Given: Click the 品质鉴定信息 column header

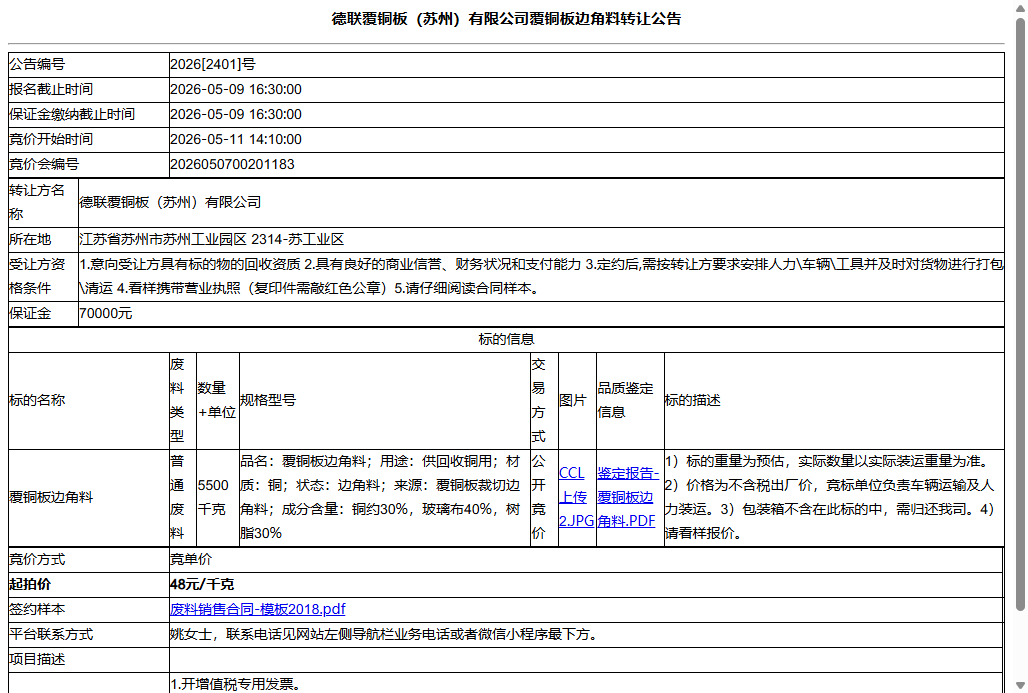Looking at the screenshot, I should [629, 400].
